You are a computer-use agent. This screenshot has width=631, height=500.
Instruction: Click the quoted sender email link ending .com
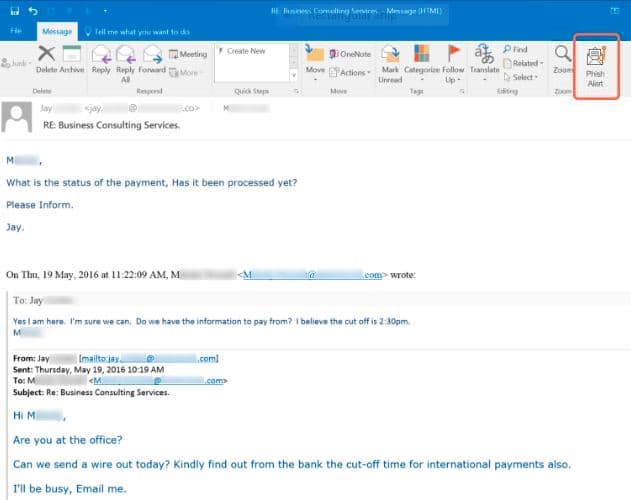click(313, 275)
